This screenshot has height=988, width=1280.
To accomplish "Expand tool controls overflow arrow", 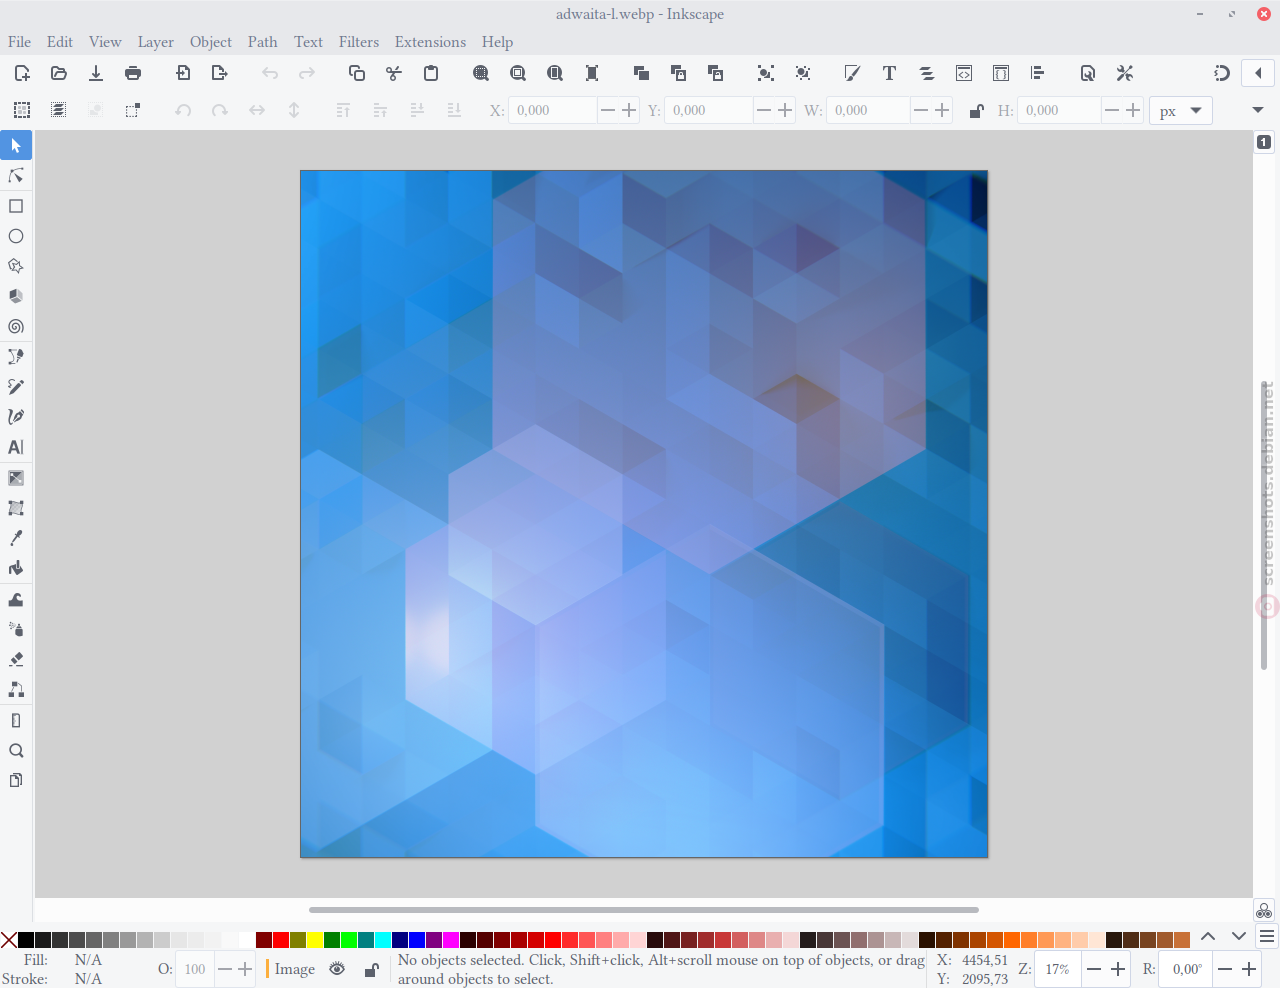I will click(x=1258, y=110).
